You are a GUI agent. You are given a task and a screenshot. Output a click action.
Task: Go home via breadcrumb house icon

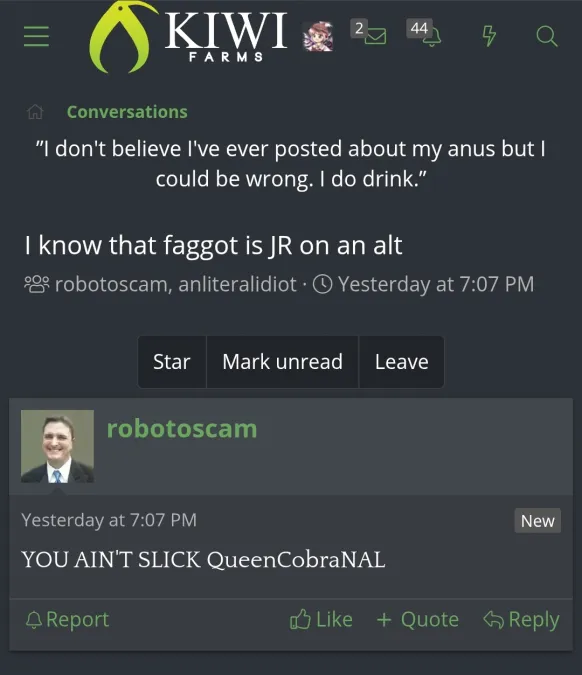pyautogui.click(x=35, y=112)
